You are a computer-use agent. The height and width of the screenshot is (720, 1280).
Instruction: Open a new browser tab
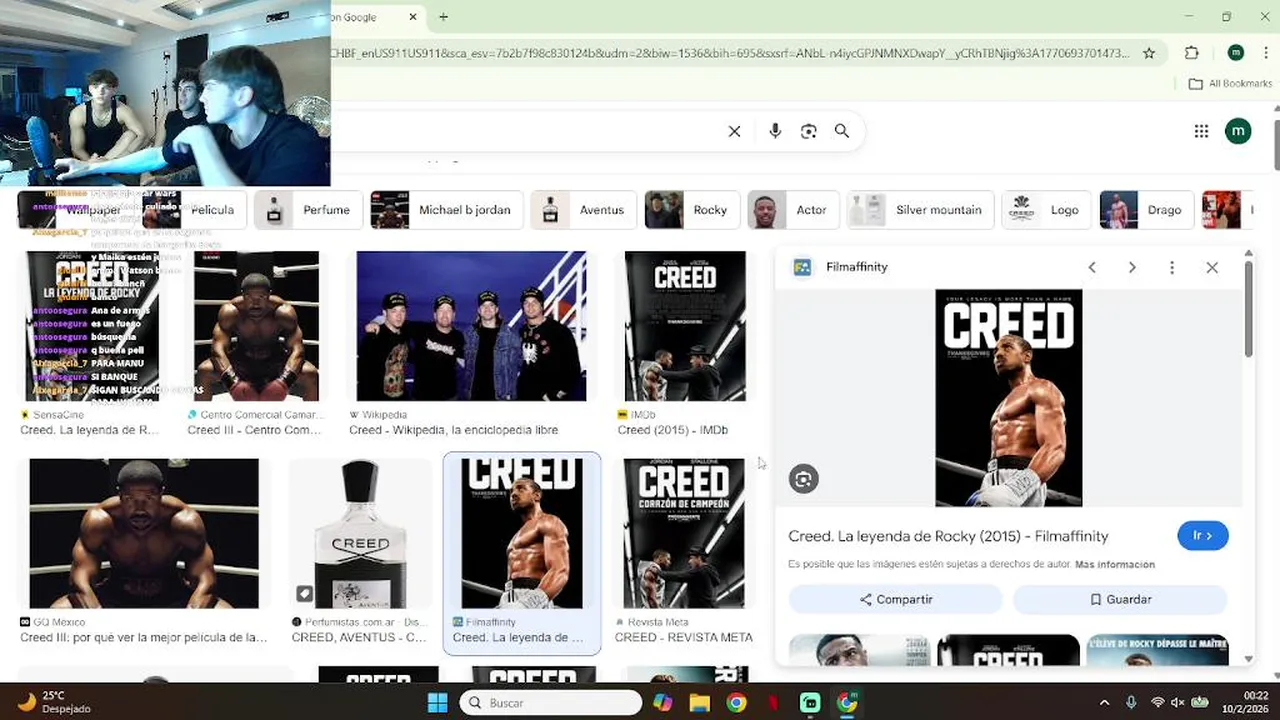[x=443, y=17]
